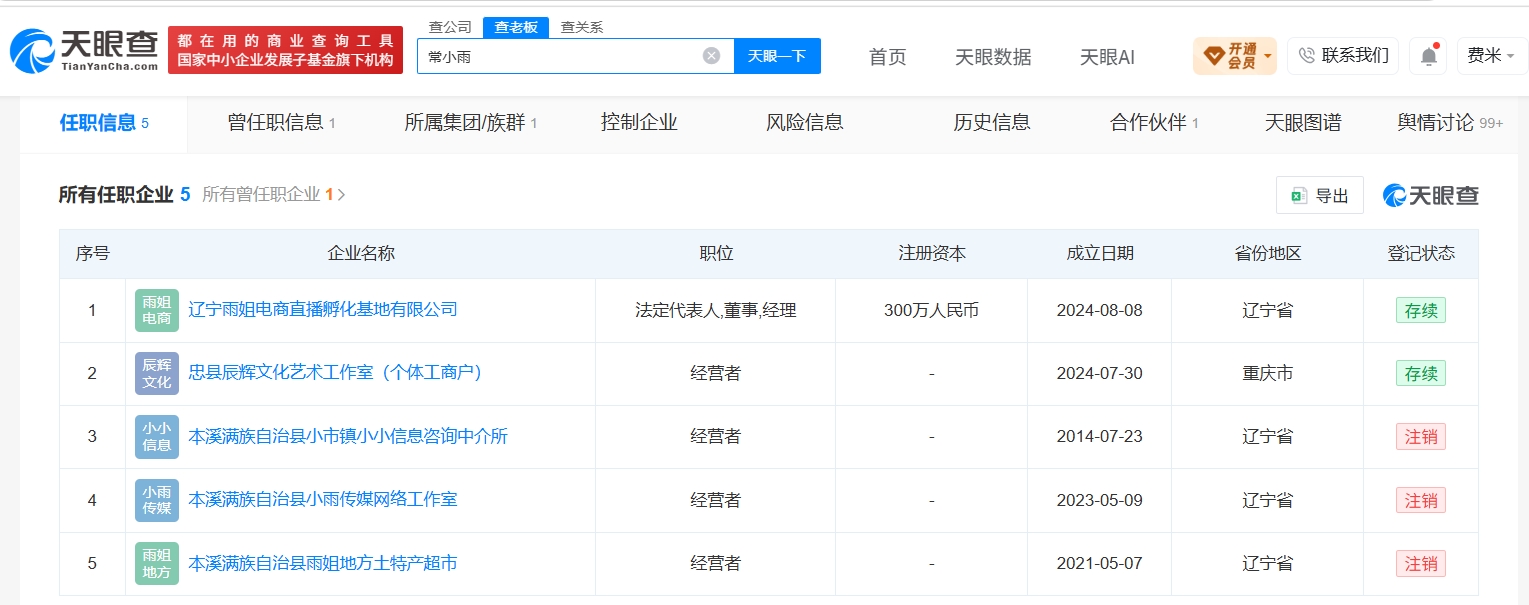Viewport: 1529px width, 605px height.
Task: Open 本溪满族自治县小市镇小小信息咨询中介所 link
Action: coord(348,436)
